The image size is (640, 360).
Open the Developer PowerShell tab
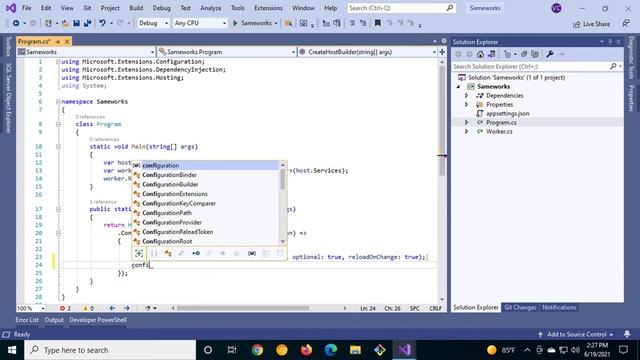click(x=98, y=320)
